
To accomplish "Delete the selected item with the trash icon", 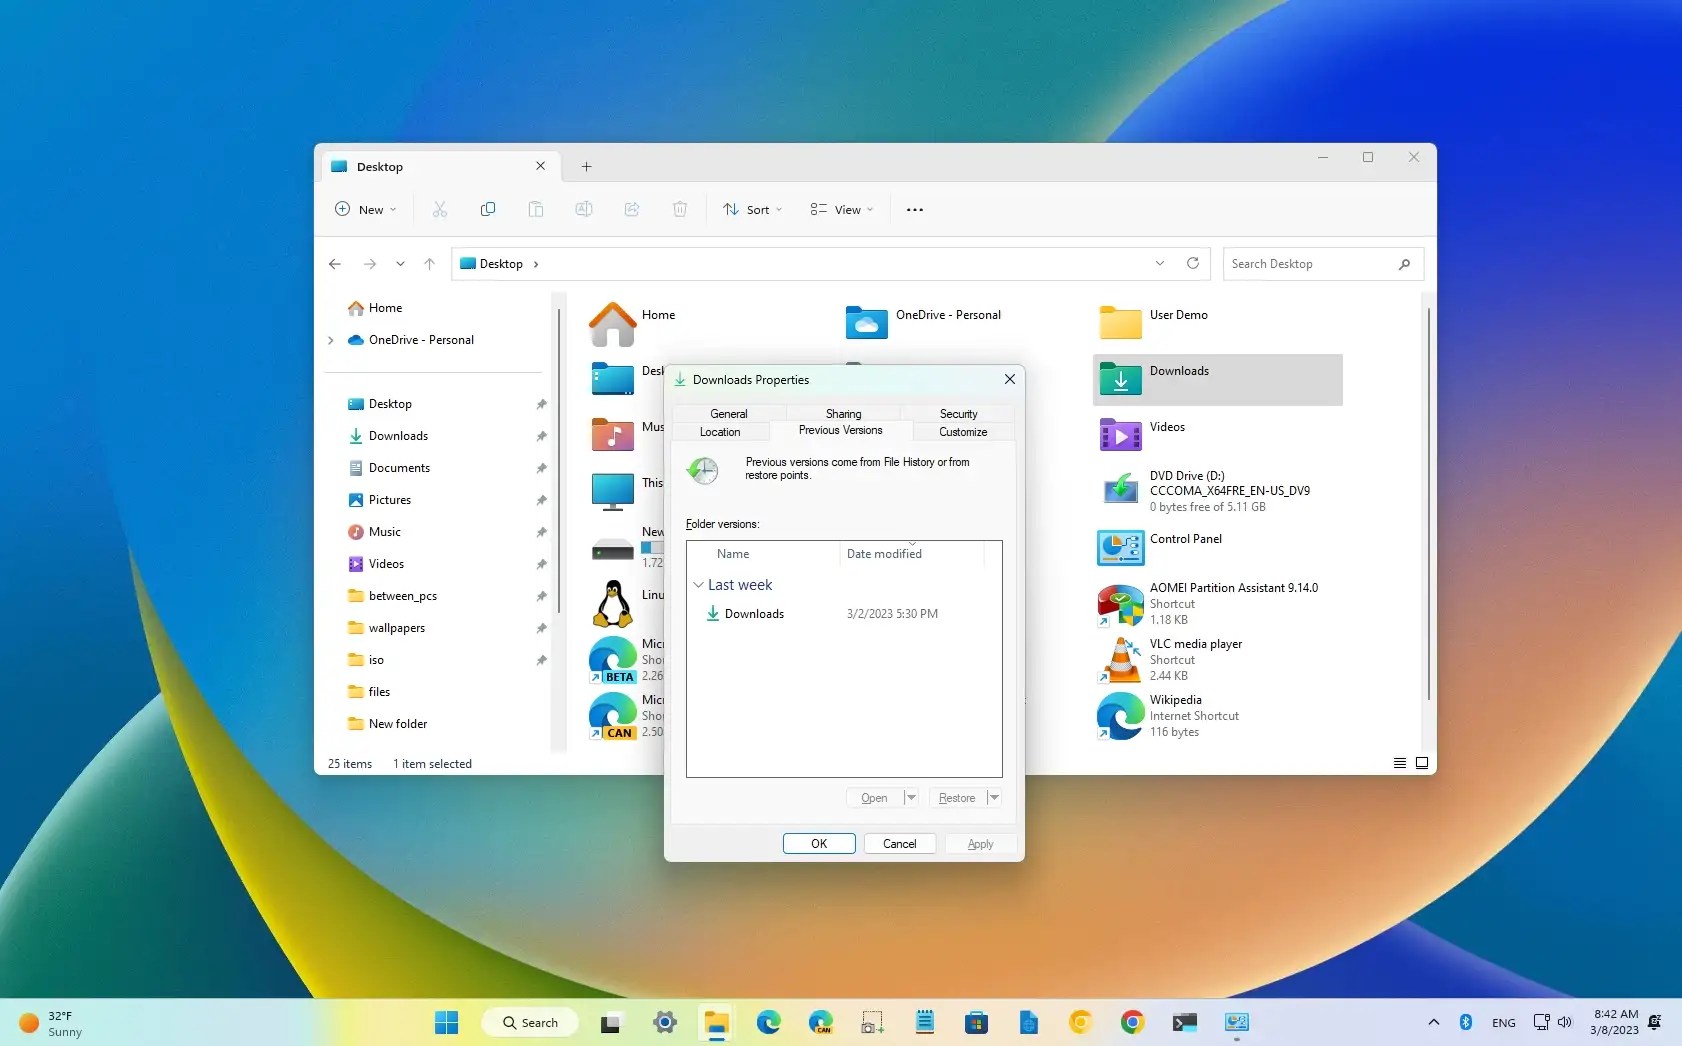I will 680,209.
